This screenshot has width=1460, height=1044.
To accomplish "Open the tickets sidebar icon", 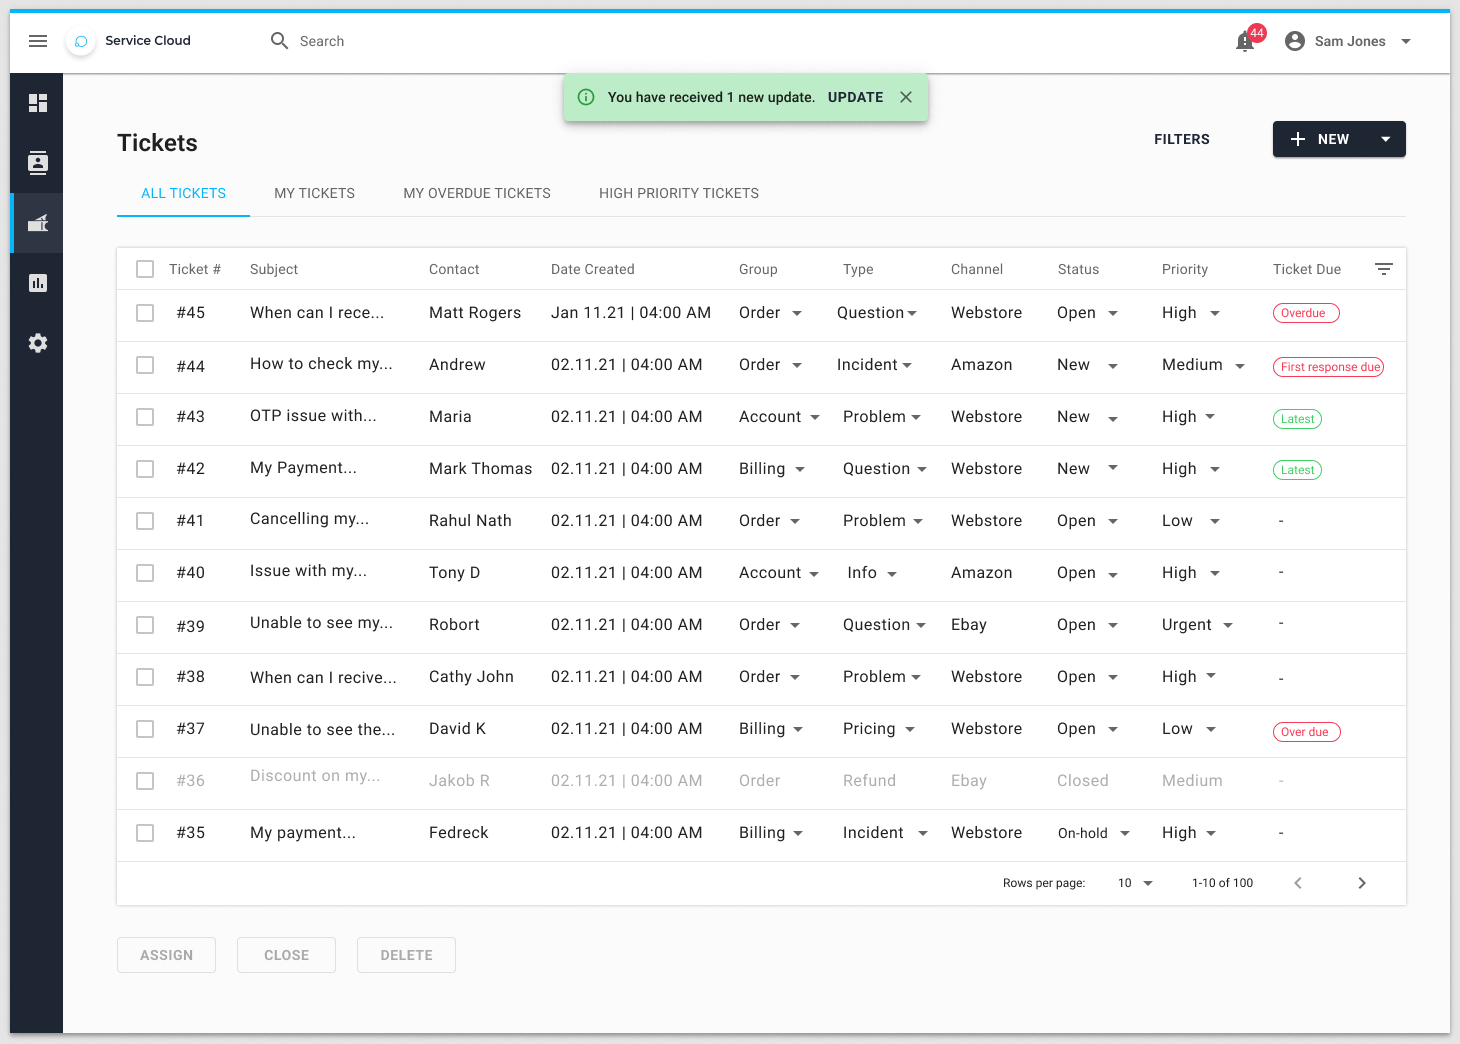I will coord(38,223).
